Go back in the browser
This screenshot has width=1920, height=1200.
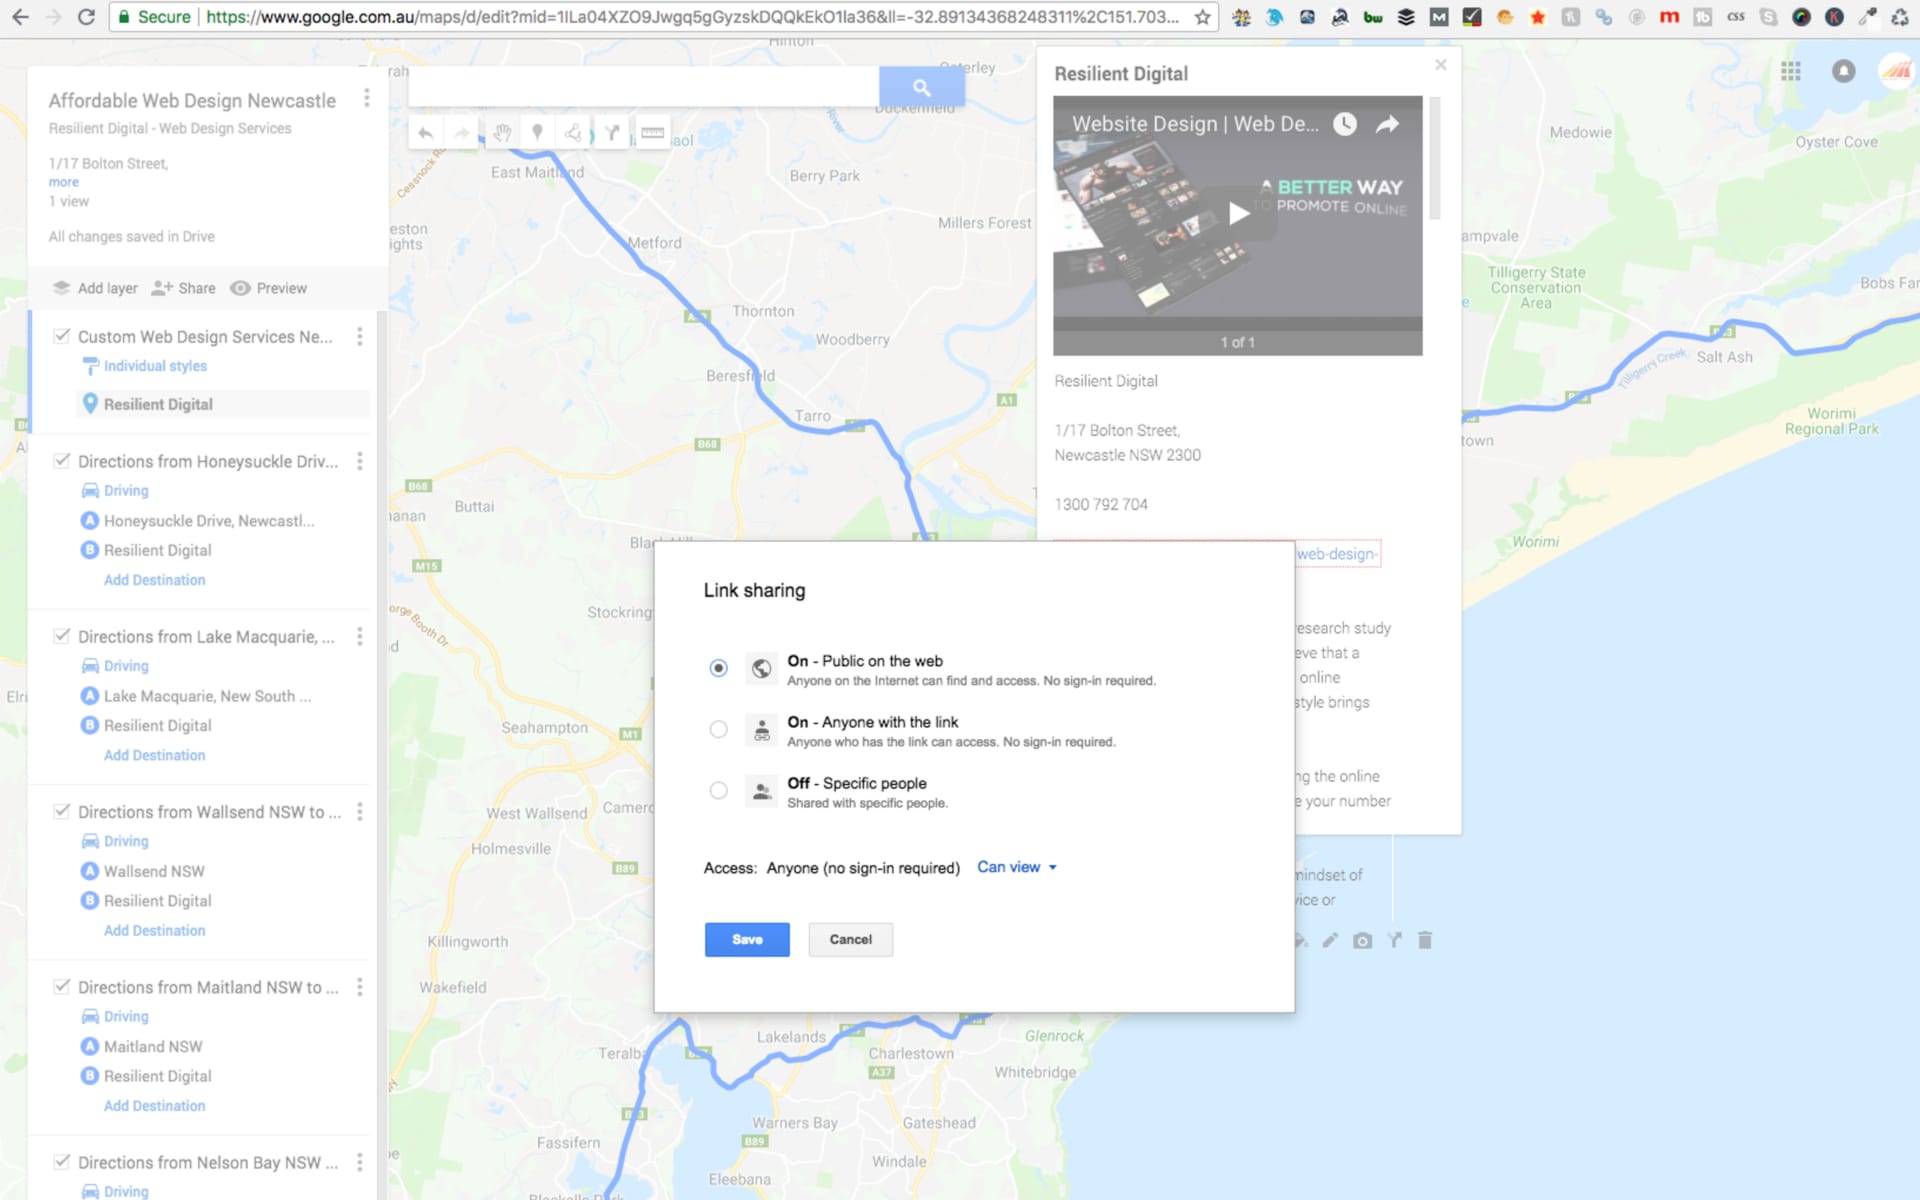[x=20, y=17]
